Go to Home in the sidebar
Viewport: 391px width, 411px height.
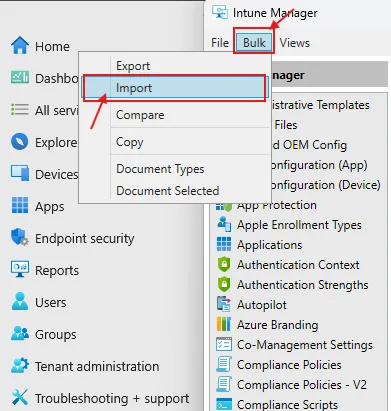[x=52, y=46]
